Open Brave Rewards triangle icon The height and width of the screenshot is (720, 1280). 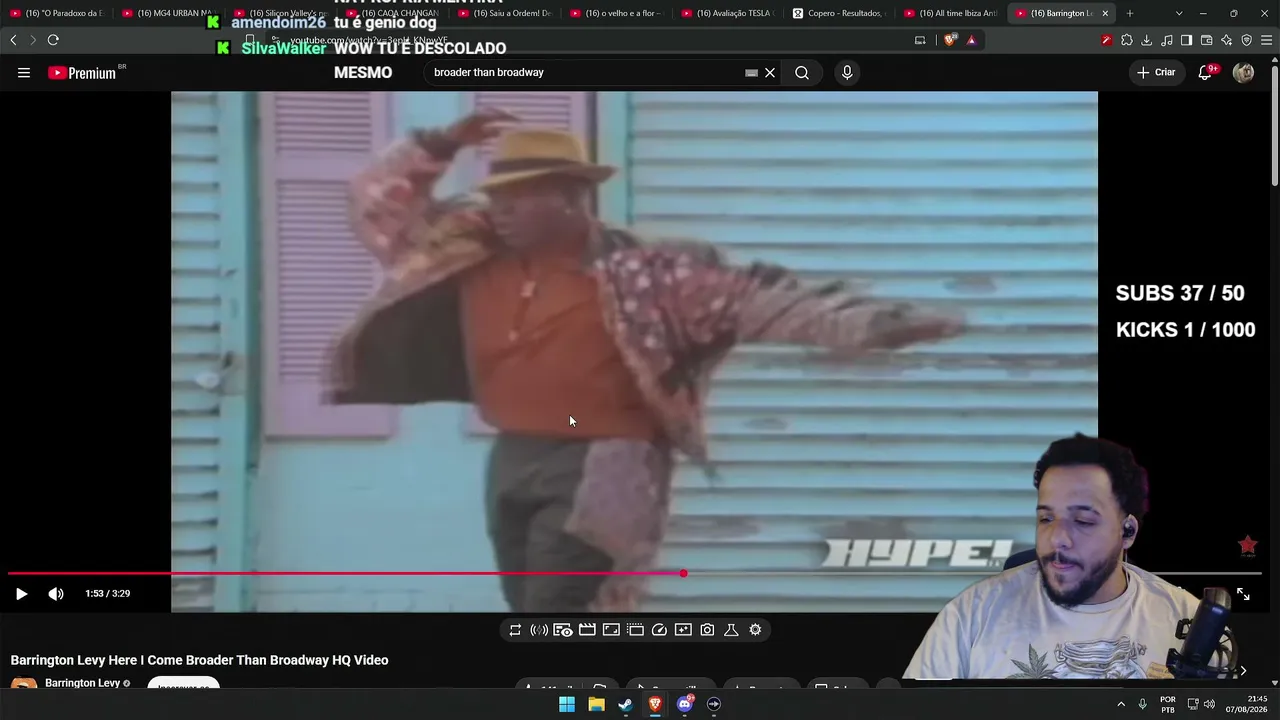click(971, 40)
